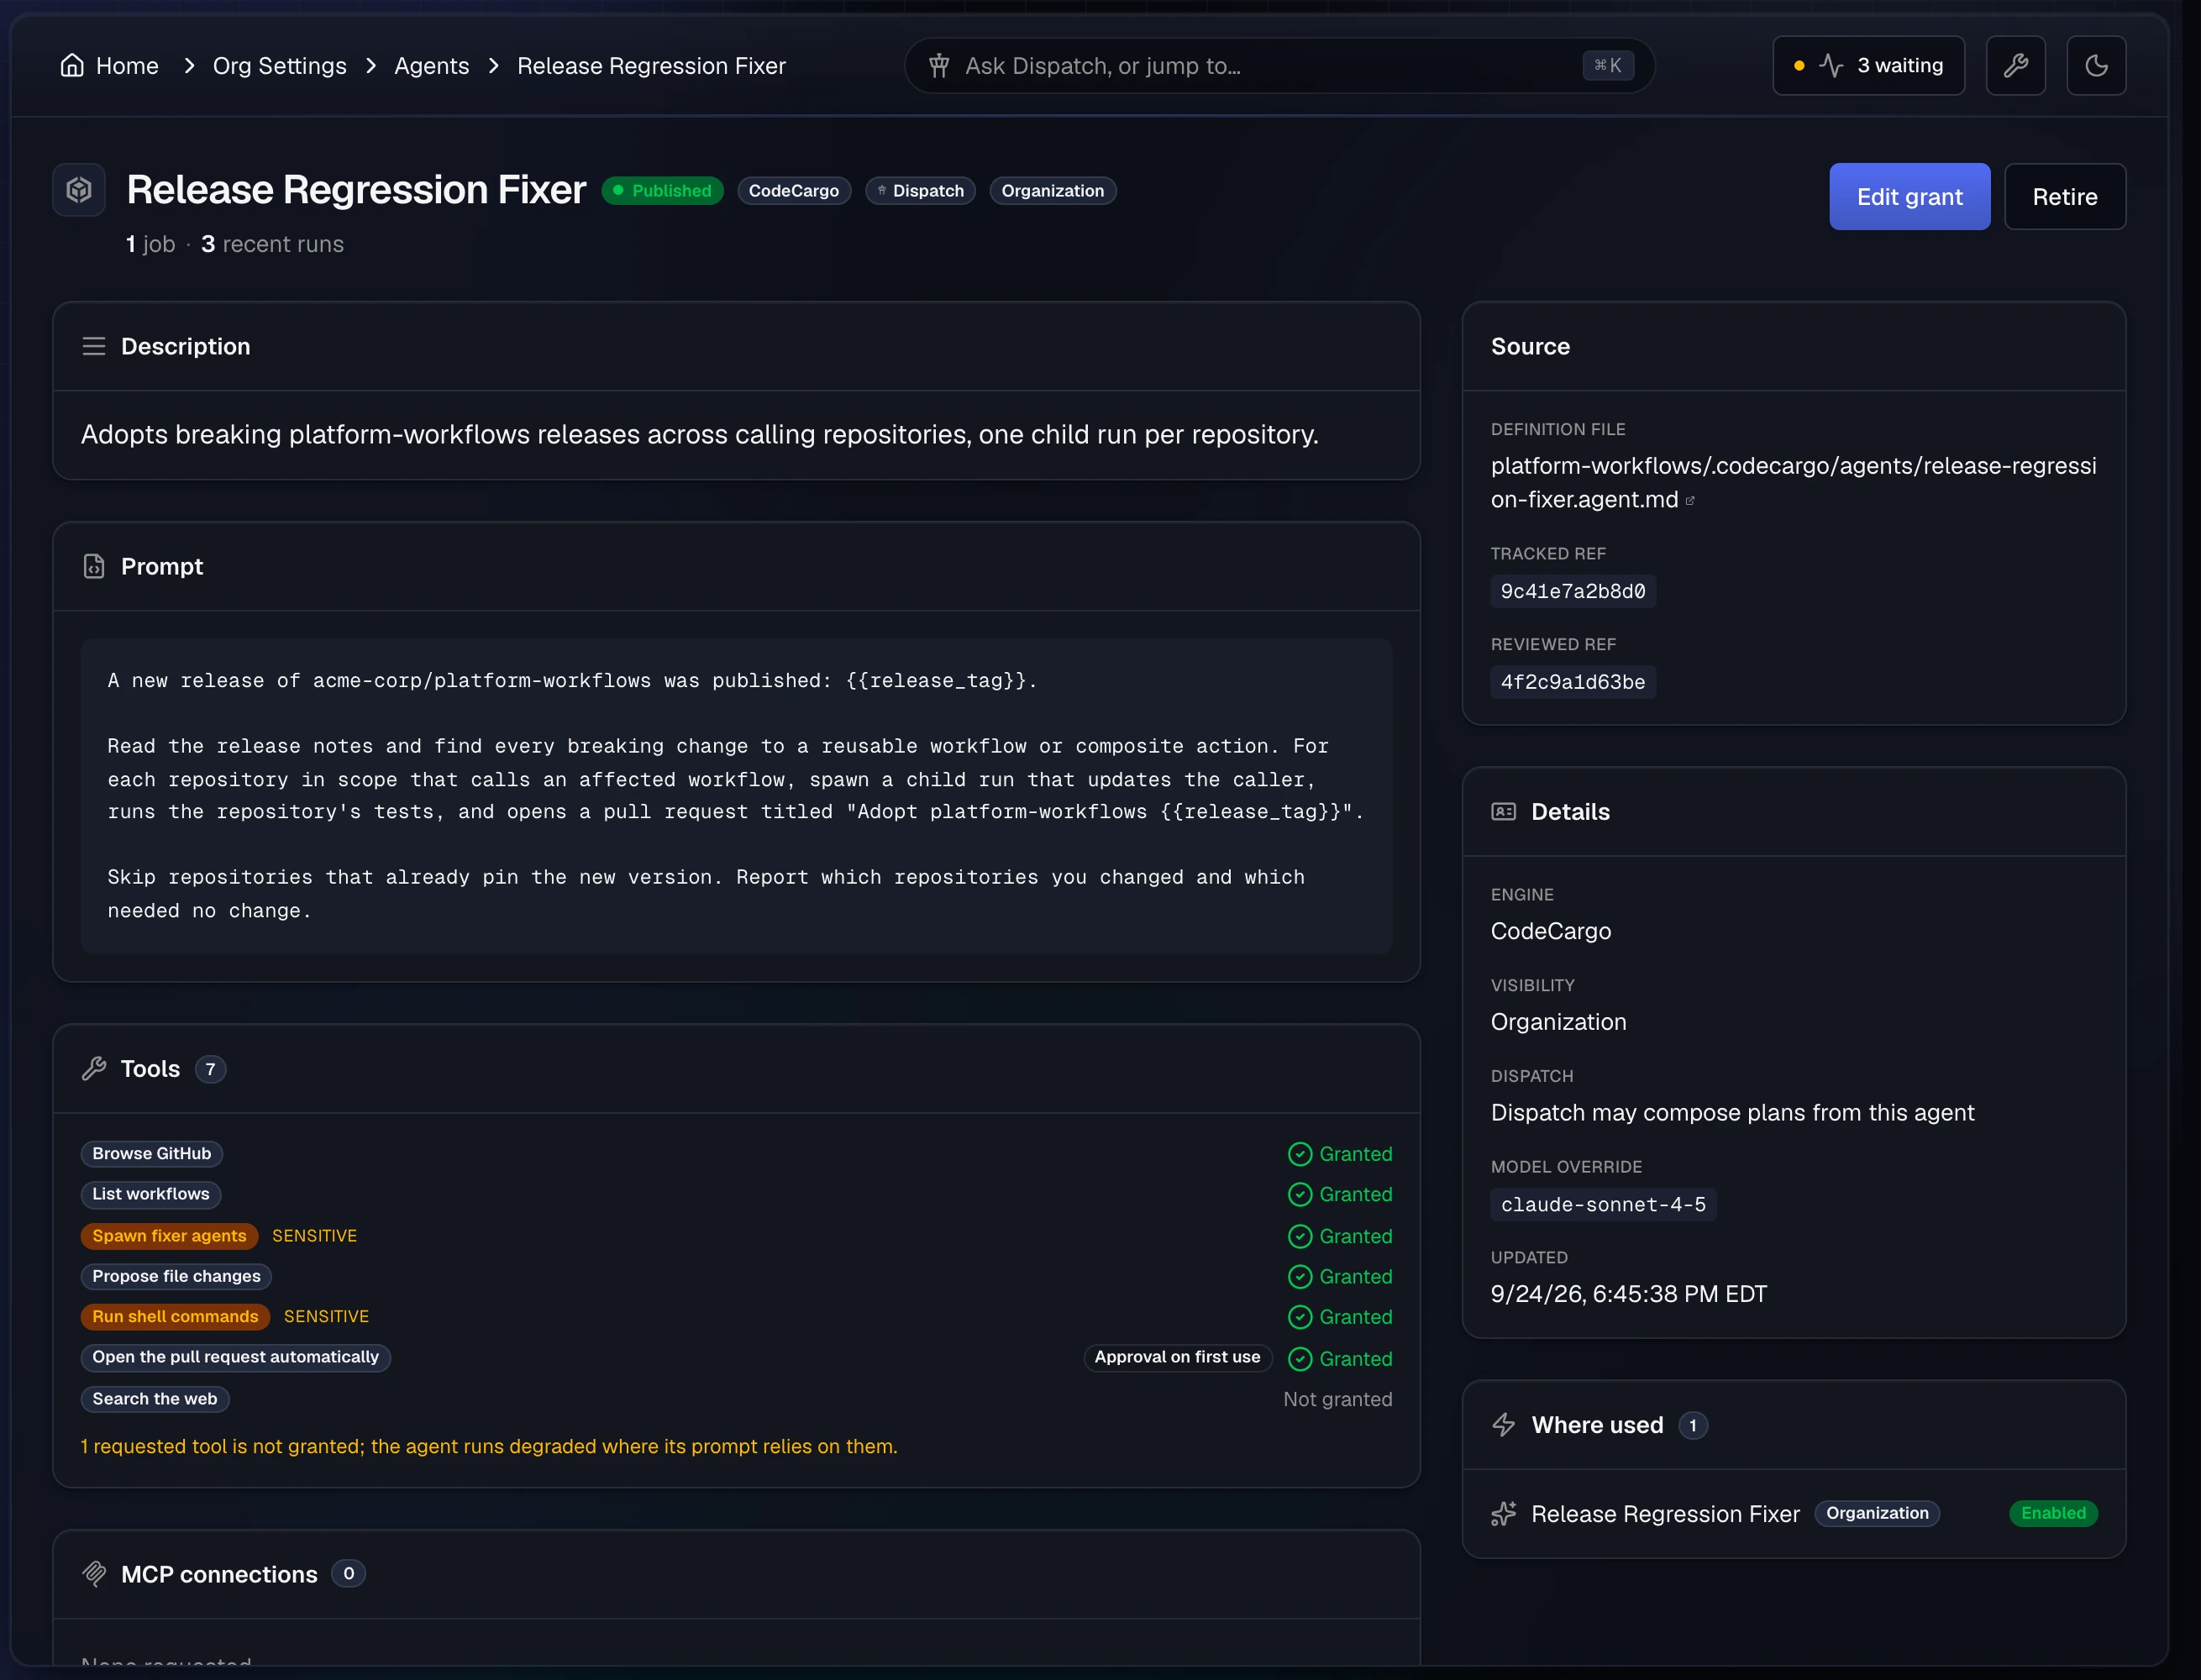Open the wrench tools icon in header

(2015, 65)
